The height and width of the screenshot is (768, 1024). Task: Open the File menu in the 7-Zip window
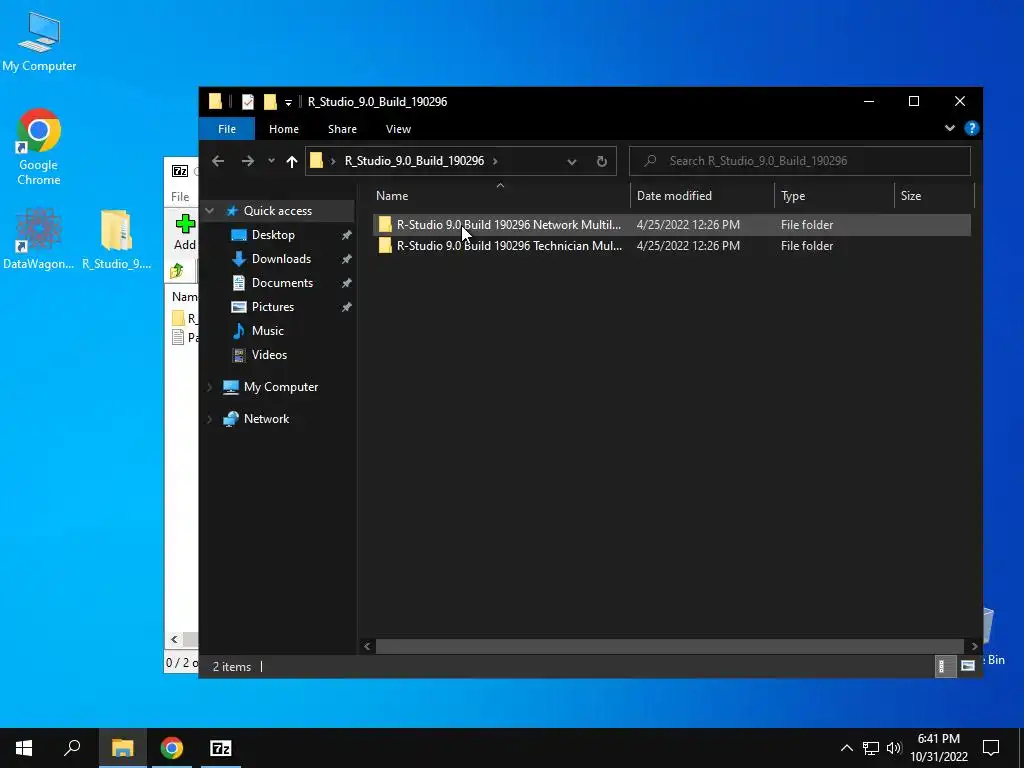[180, 197]
